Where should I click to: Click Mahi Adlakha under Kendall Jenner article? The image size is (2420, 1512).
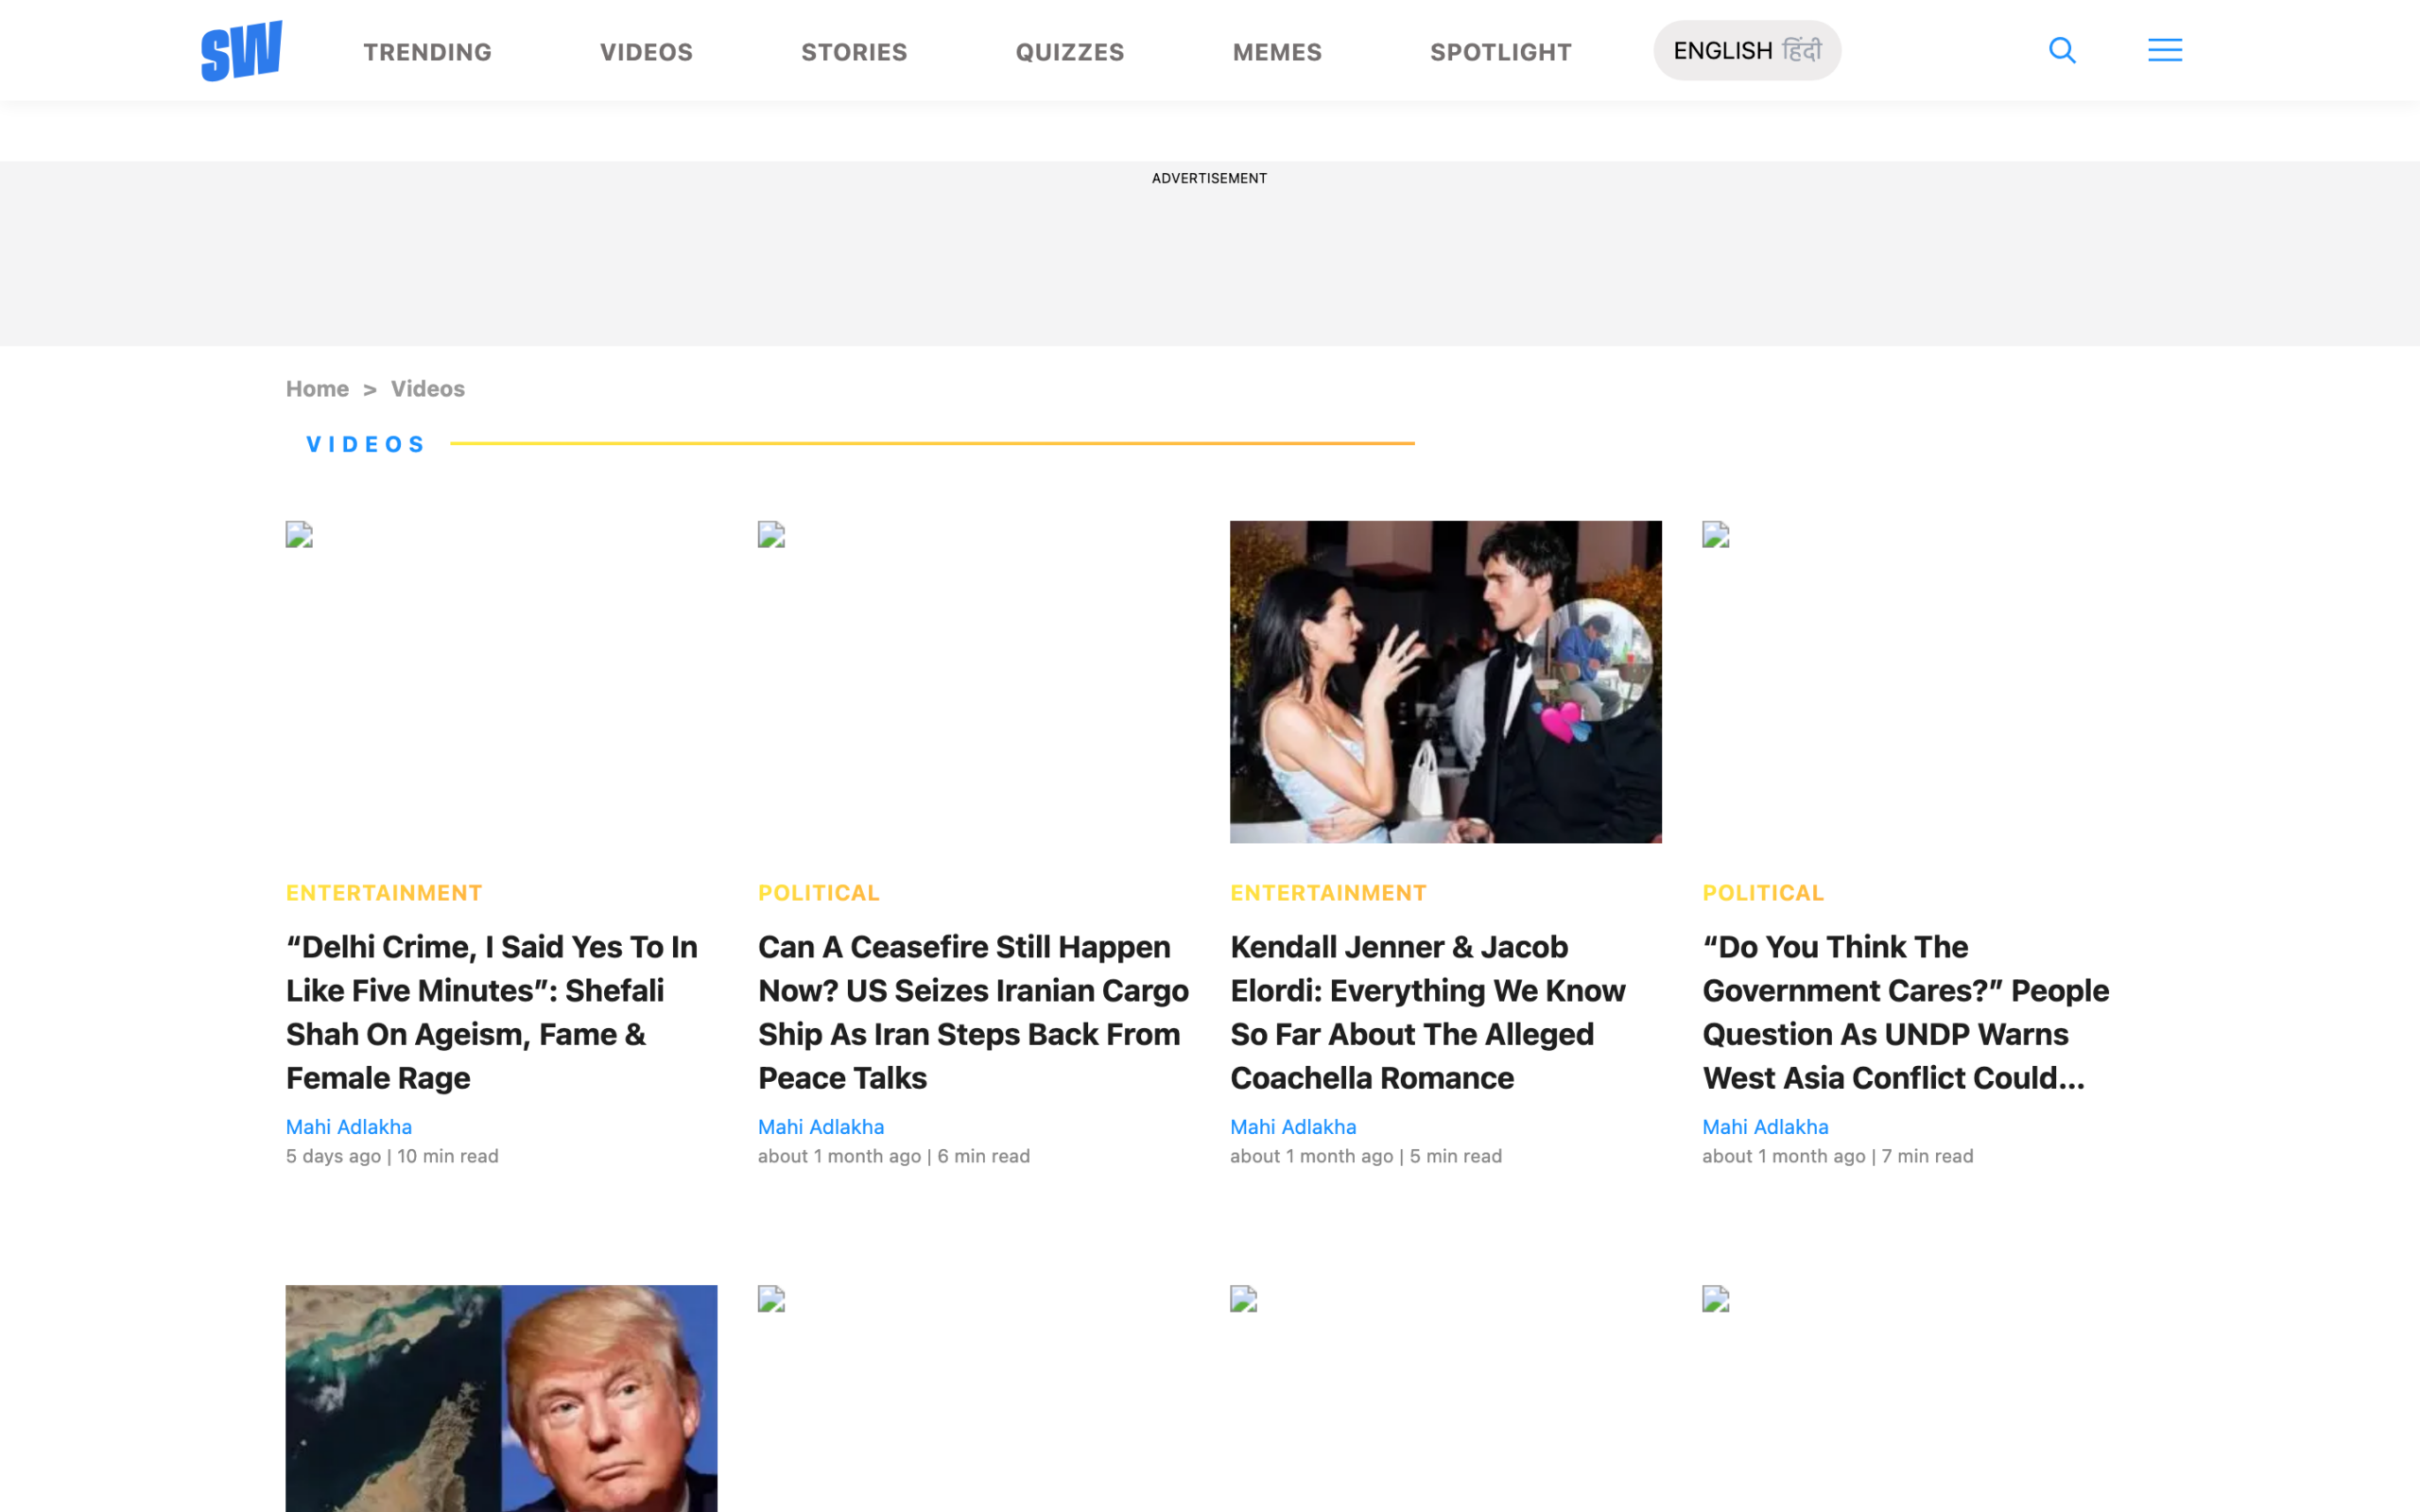click(1293, 1126)
